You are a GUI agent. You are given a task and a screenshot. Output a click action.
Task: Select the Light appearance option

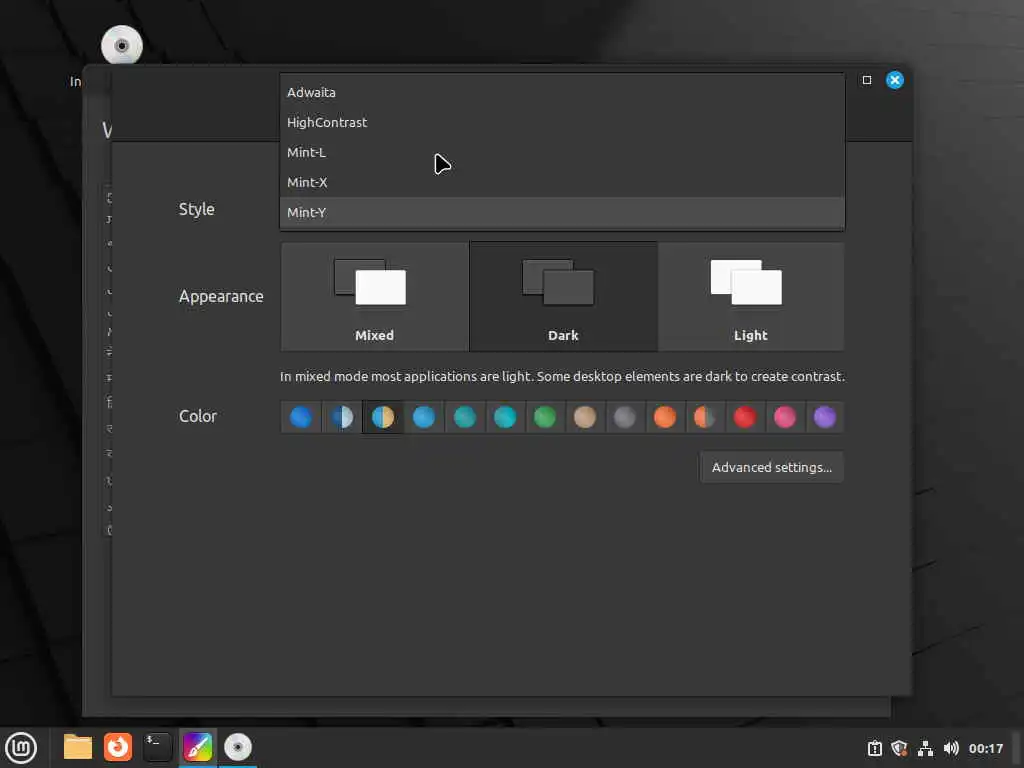751,296
